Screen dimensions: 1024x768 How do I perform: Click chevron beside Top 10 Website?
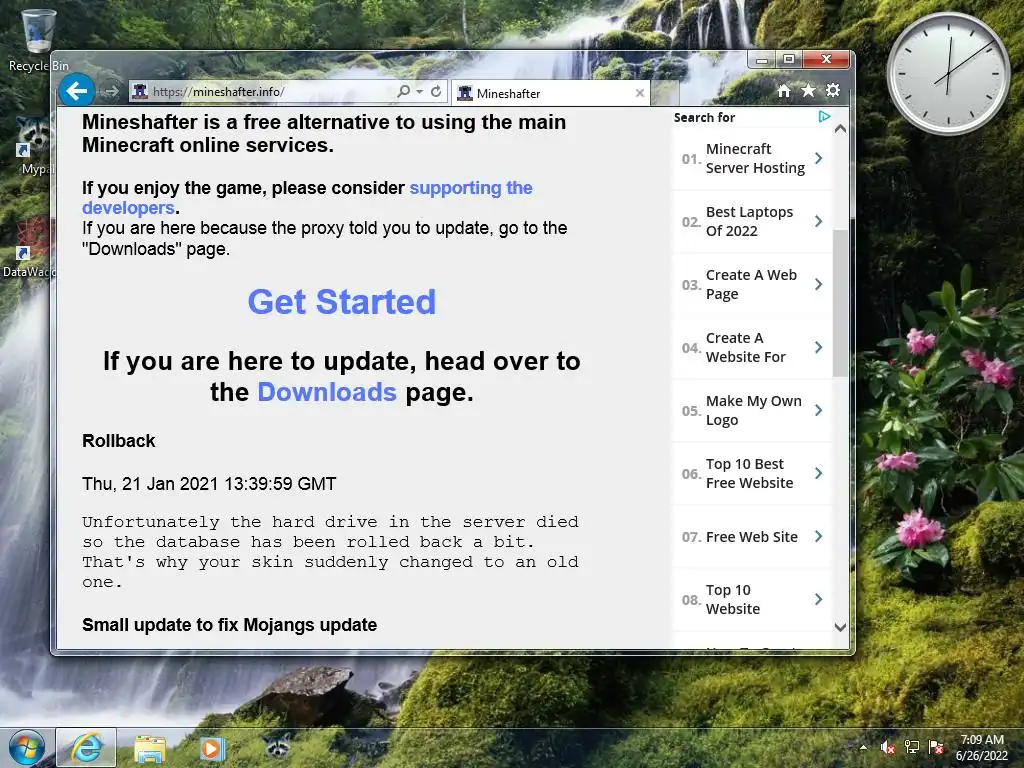coord(818,599)
